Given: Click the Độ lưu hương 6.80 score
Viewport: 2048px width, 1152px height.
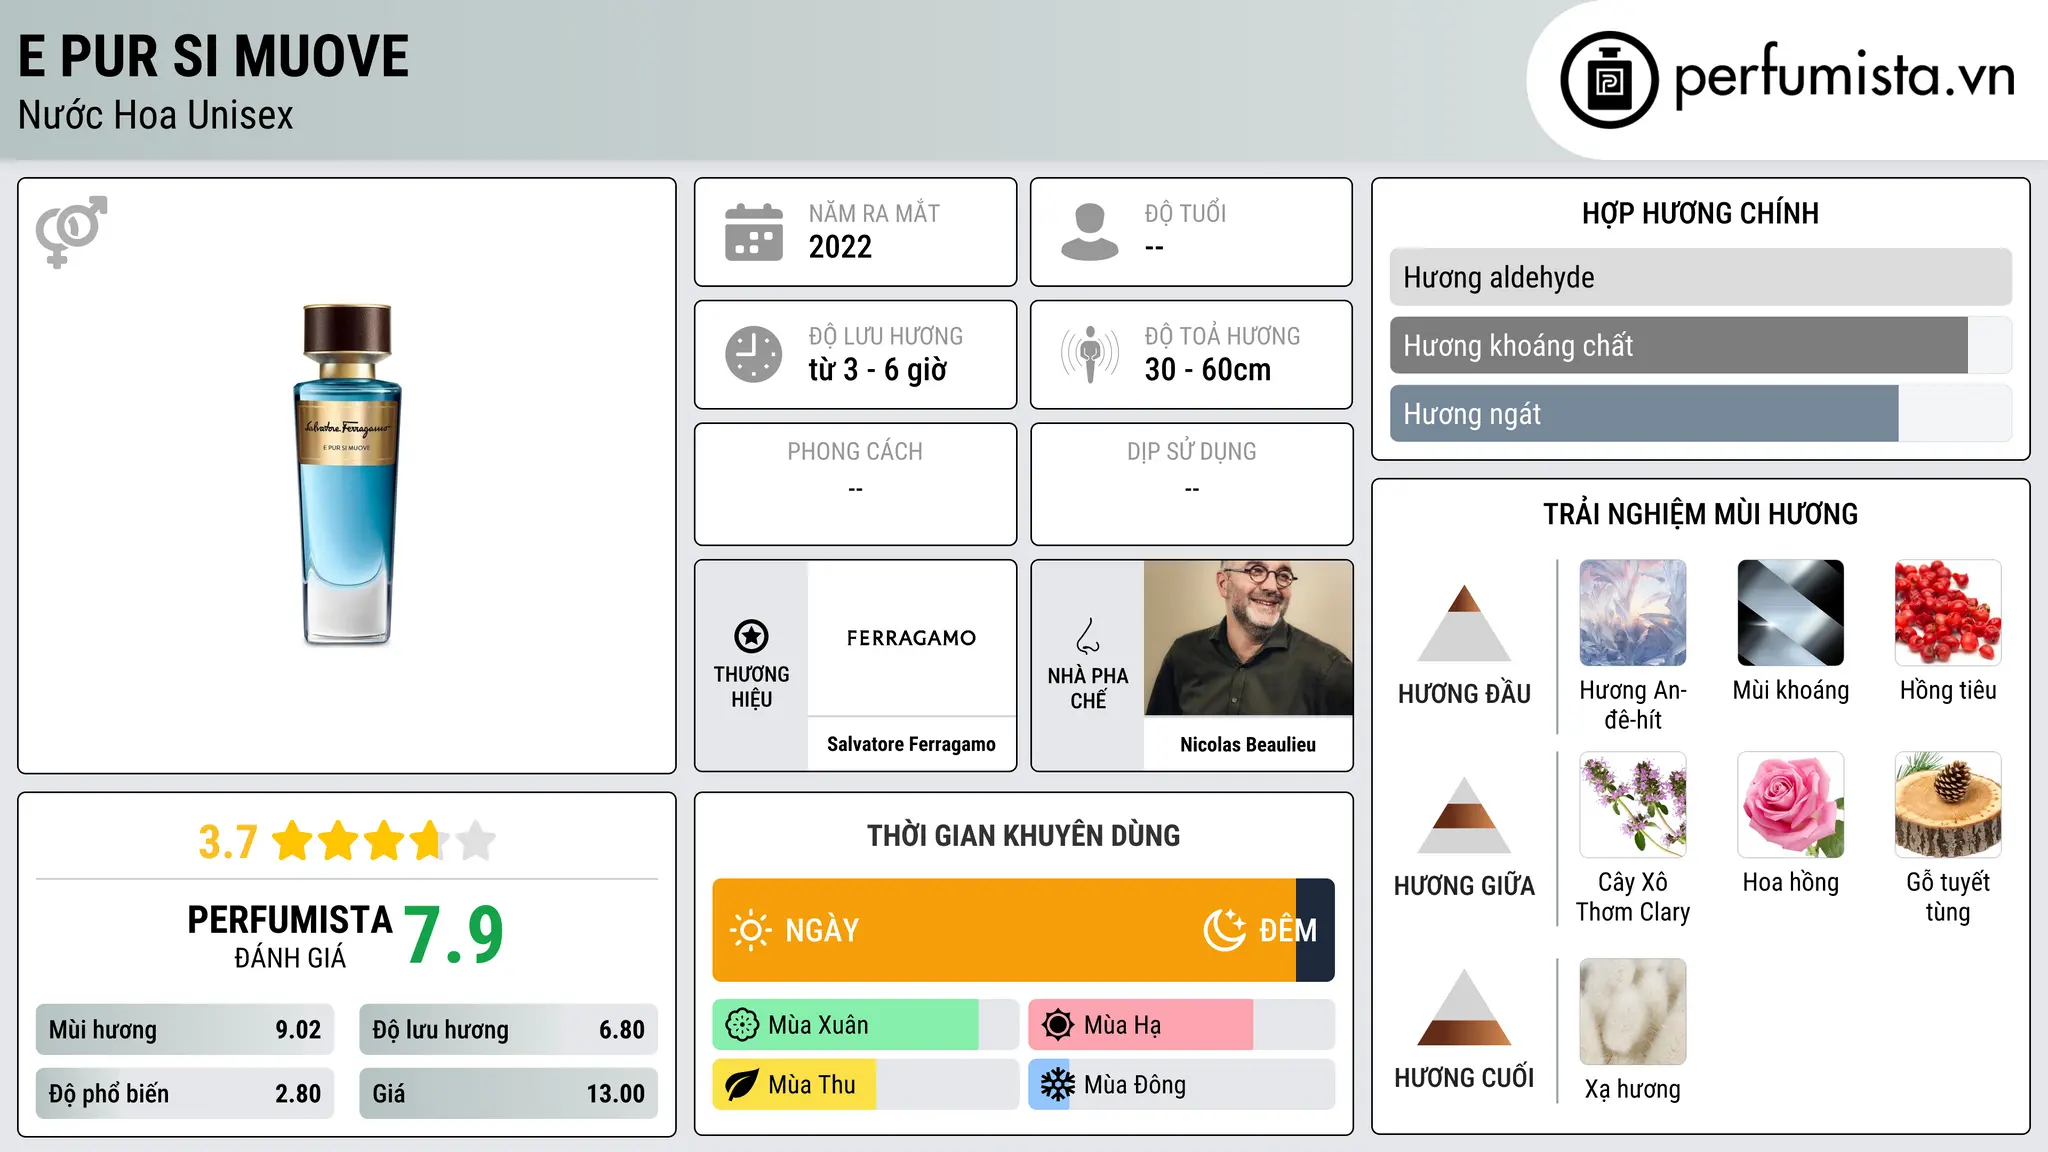Looking at the screenshot, I should click(508, 1029).
